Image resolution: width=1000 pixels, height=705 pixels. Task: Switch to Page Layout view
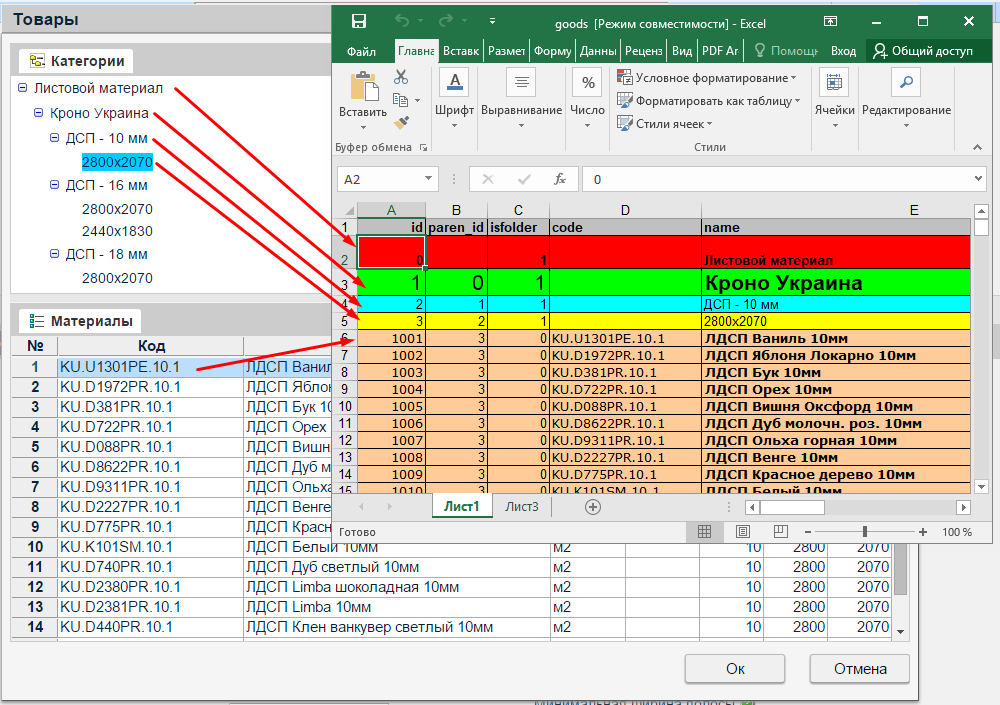click(x=742, y=532)
